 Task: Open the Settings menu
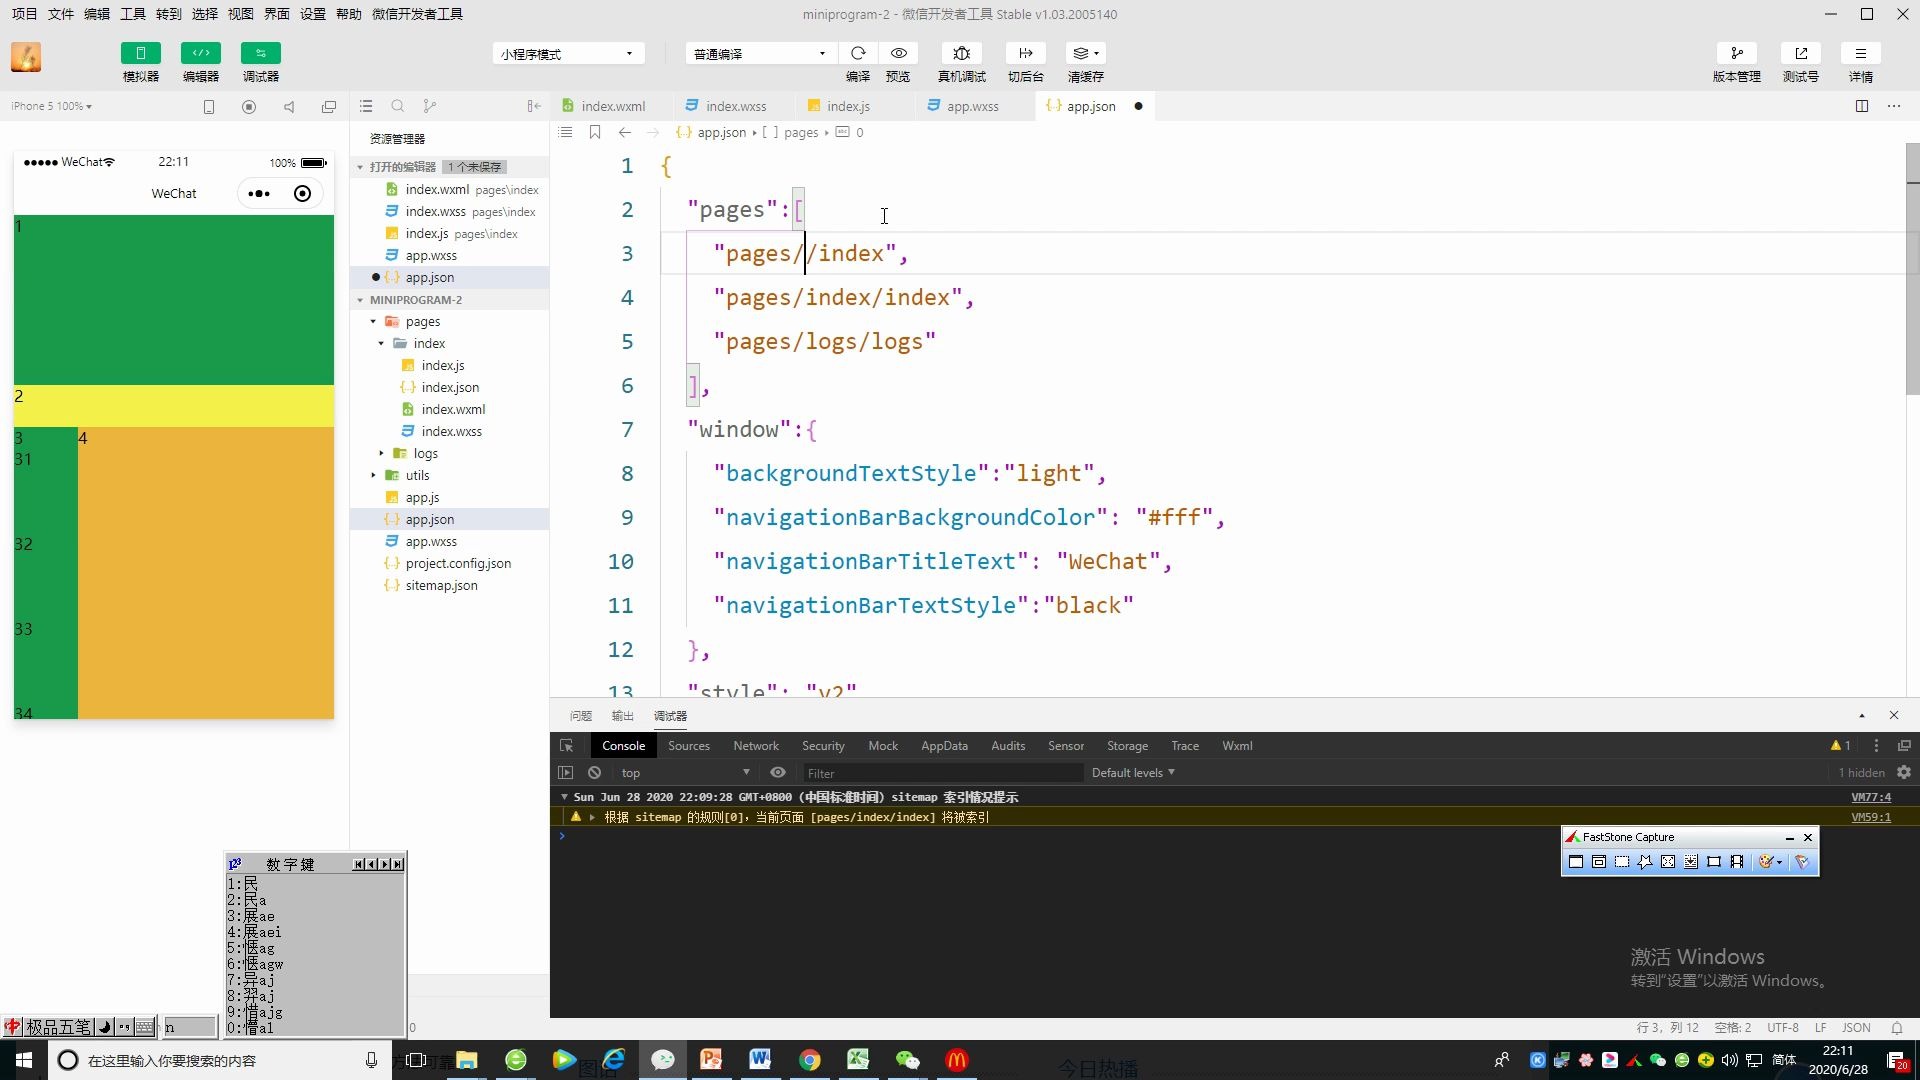pos(312,14)
